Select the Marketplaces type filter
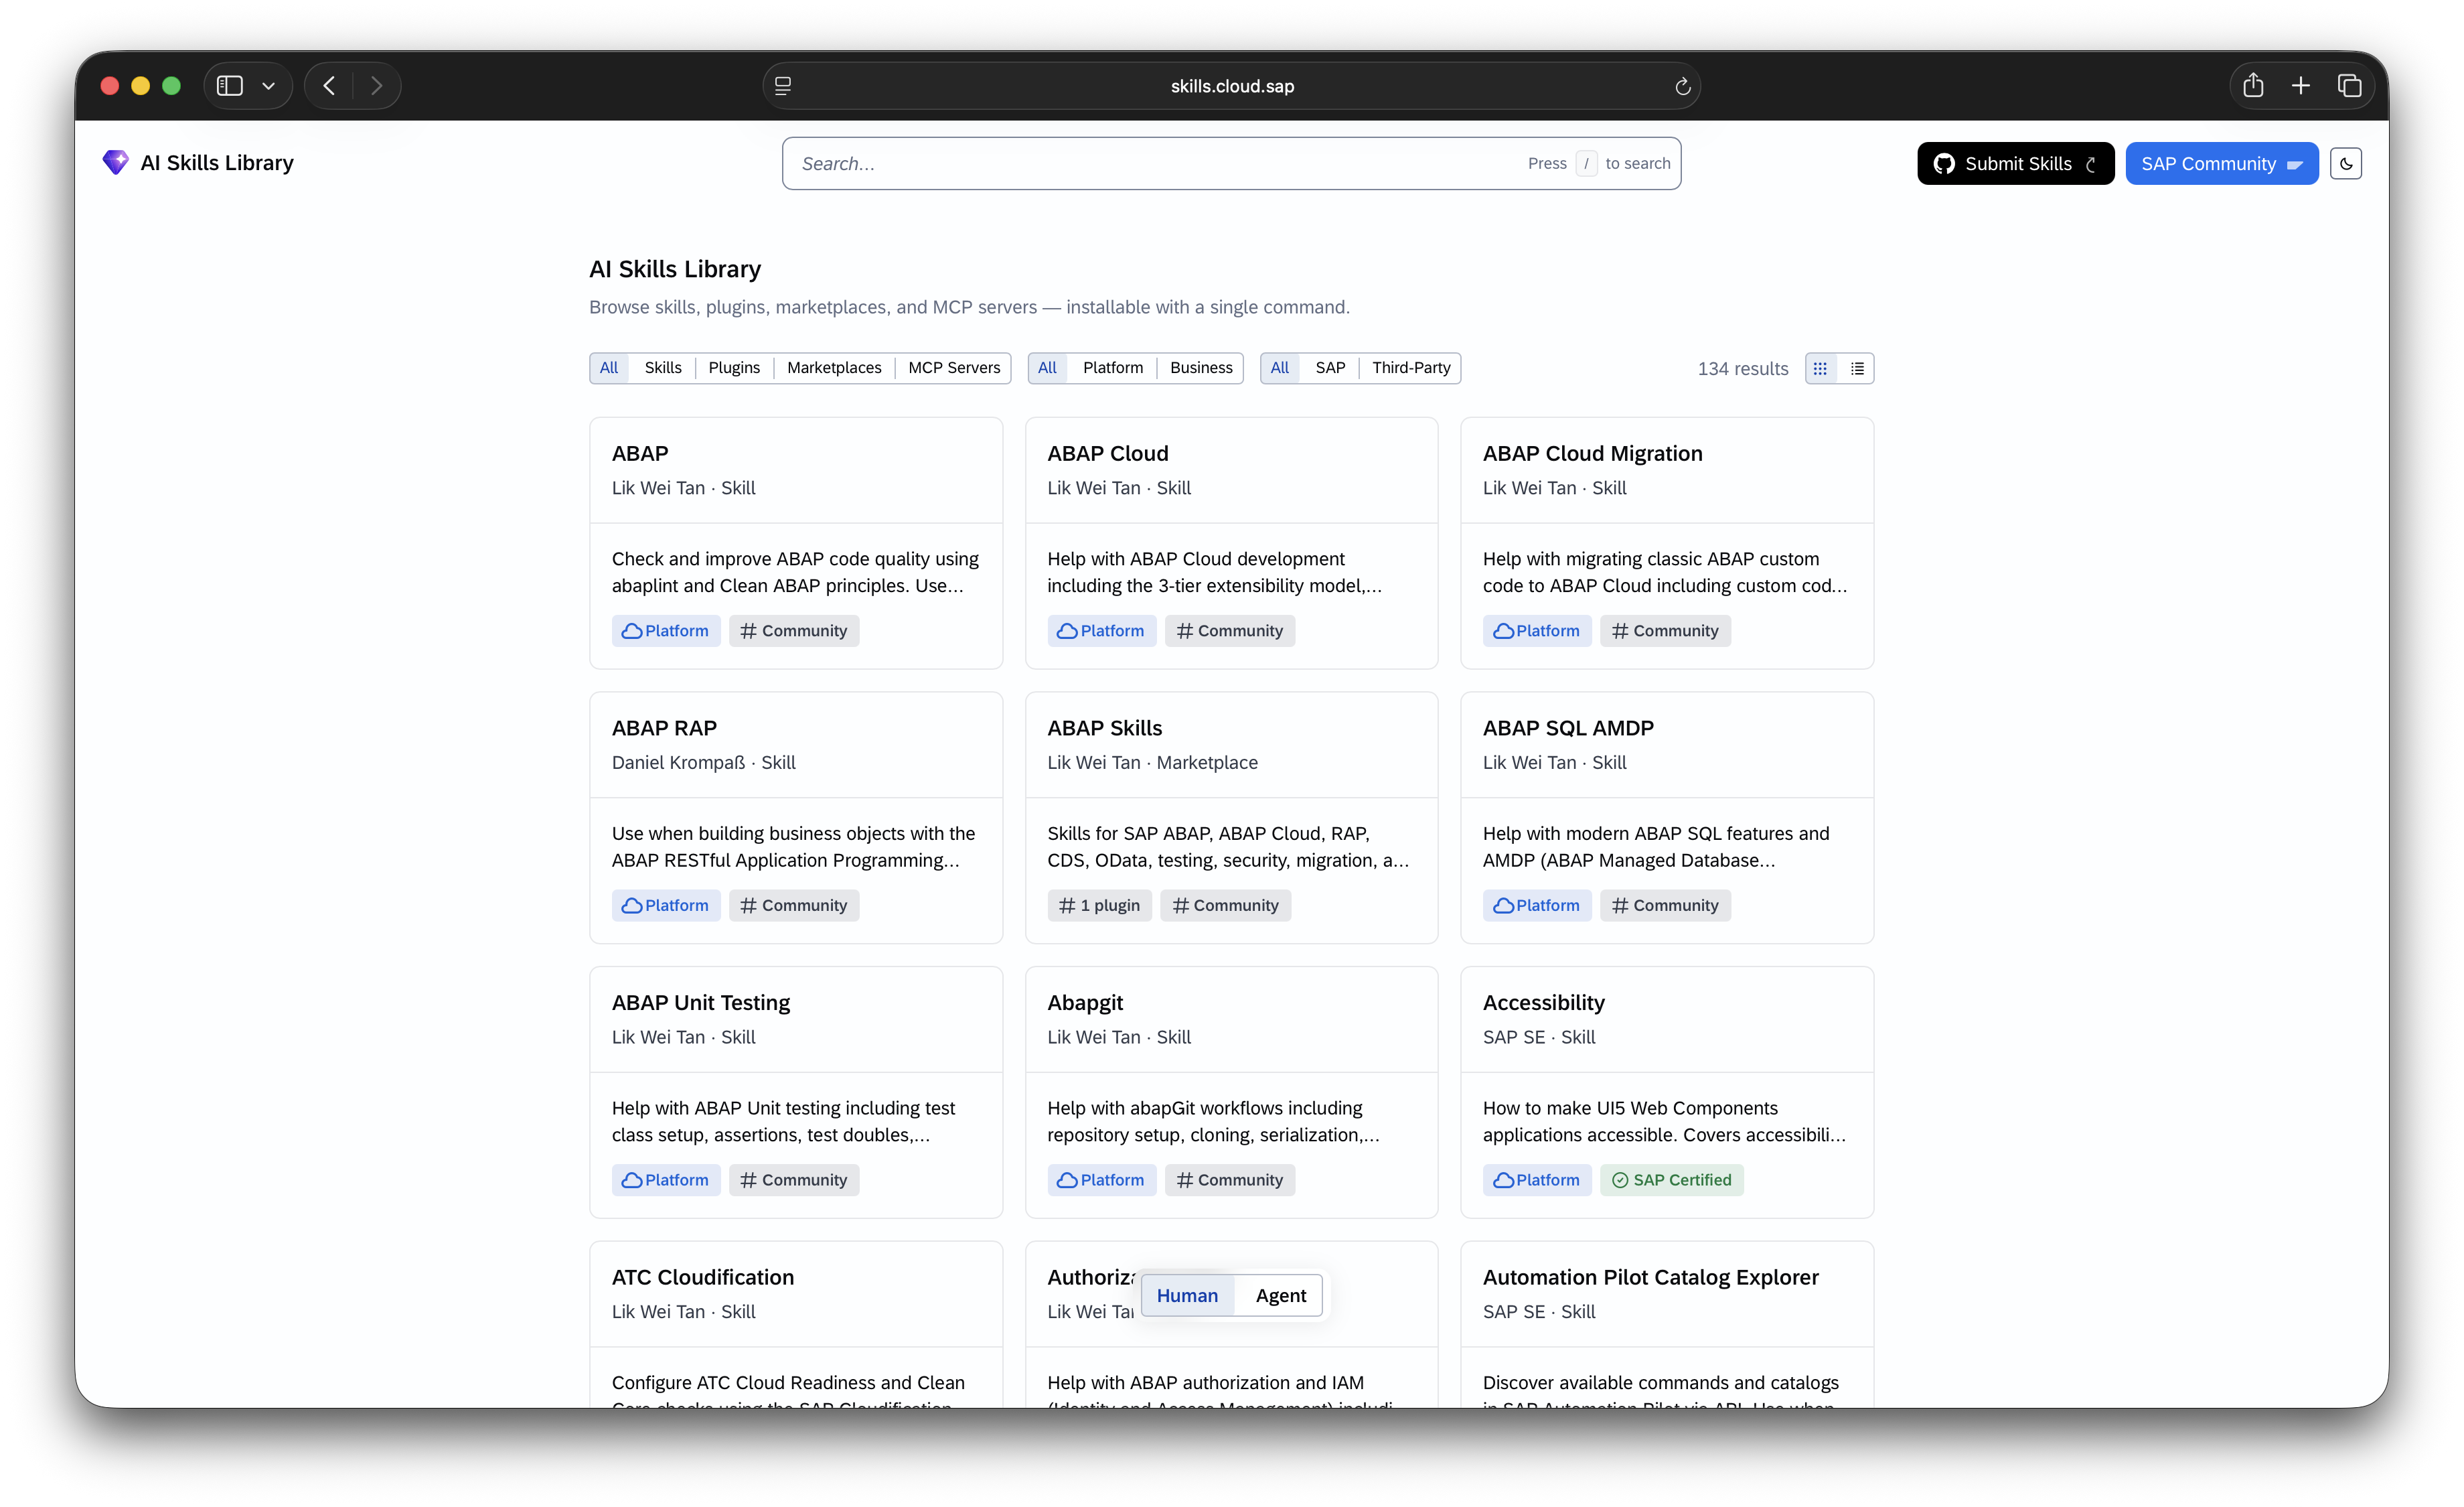Screen dimensions: 2464x1507 834,368
